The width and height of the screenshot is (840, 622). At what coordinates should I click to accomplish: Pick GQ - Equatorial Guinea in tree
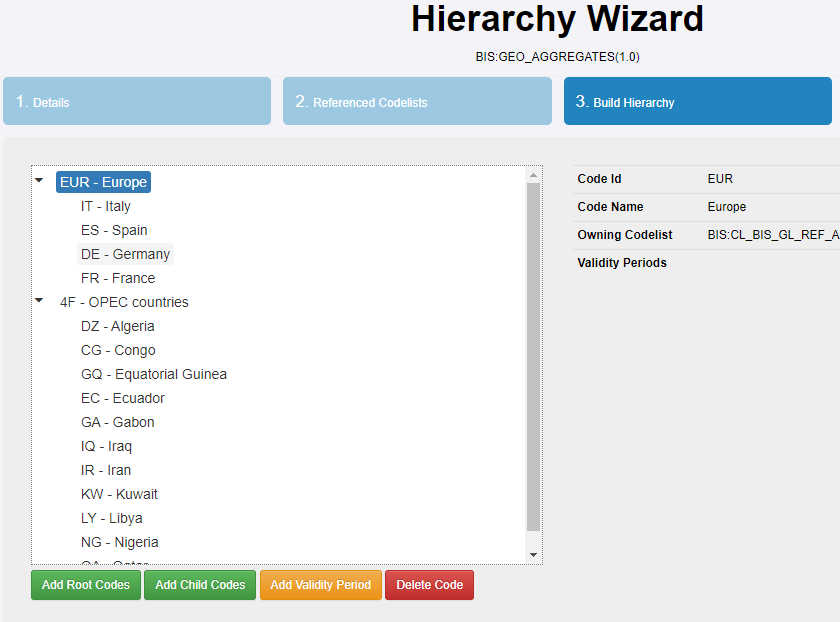[x=154, y=374]
